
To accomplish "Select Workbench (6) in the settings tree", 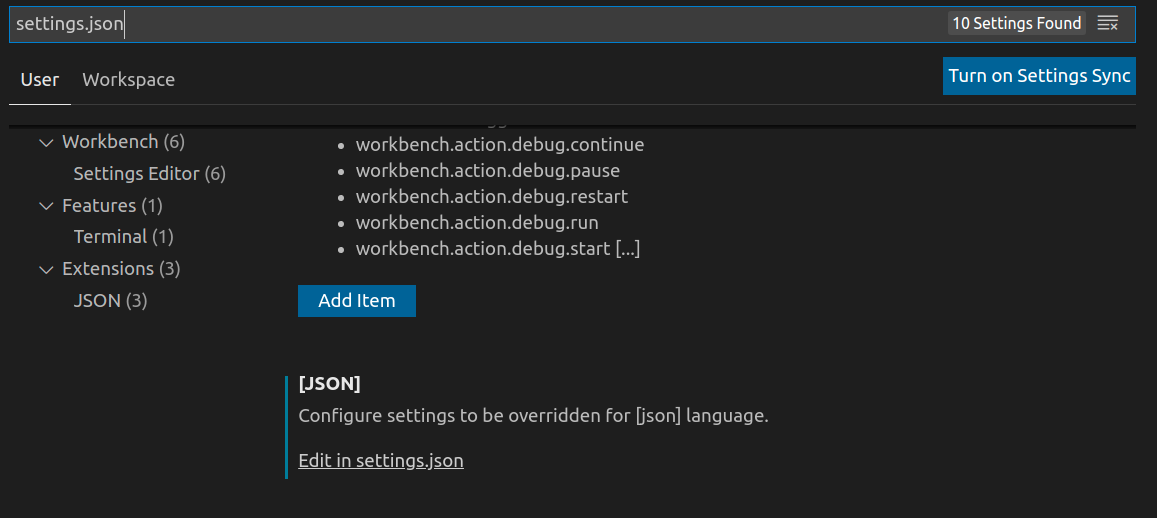I will [x=124, y=142].
